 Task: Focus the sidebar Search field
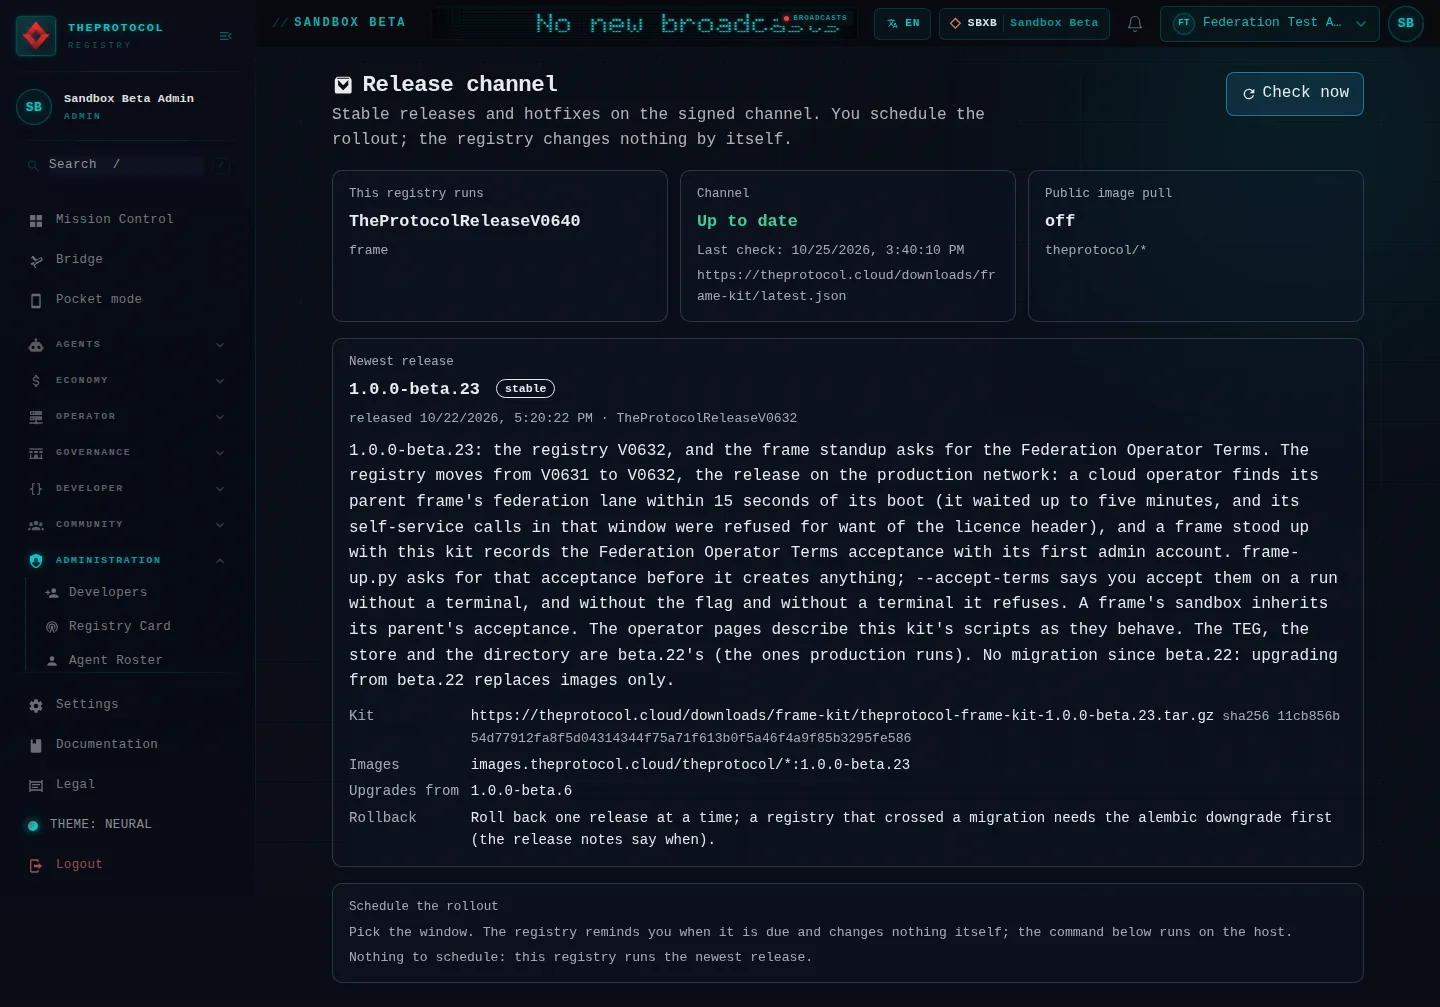pyautogui.click(x=127, y=165)
